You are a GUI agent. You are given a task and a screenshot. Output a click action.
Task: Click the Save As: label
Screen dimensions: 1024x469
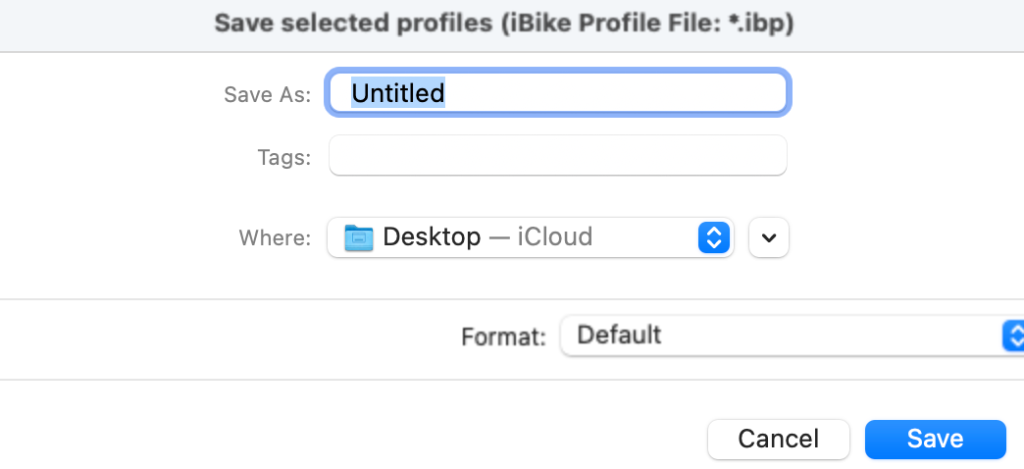pyautogui.click(x=268, y=95)
